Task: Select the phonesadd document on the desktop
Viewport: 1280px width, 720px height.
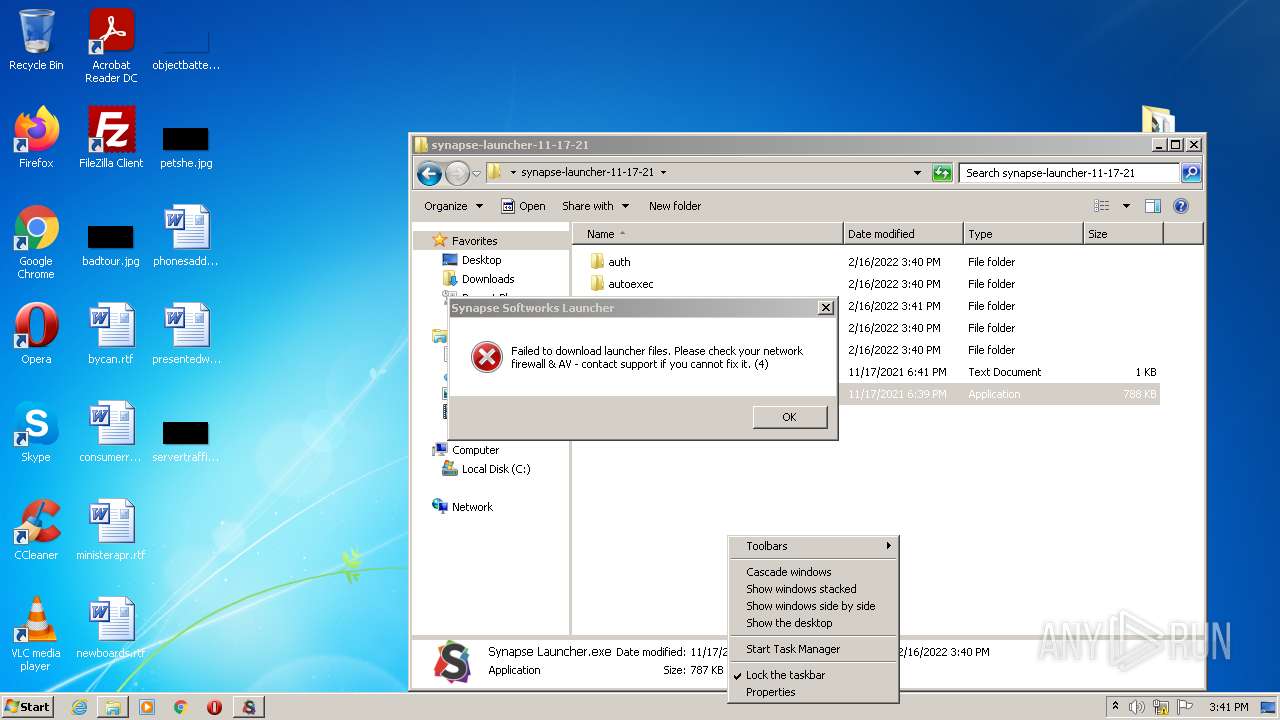Action: [x=186, y=236]
